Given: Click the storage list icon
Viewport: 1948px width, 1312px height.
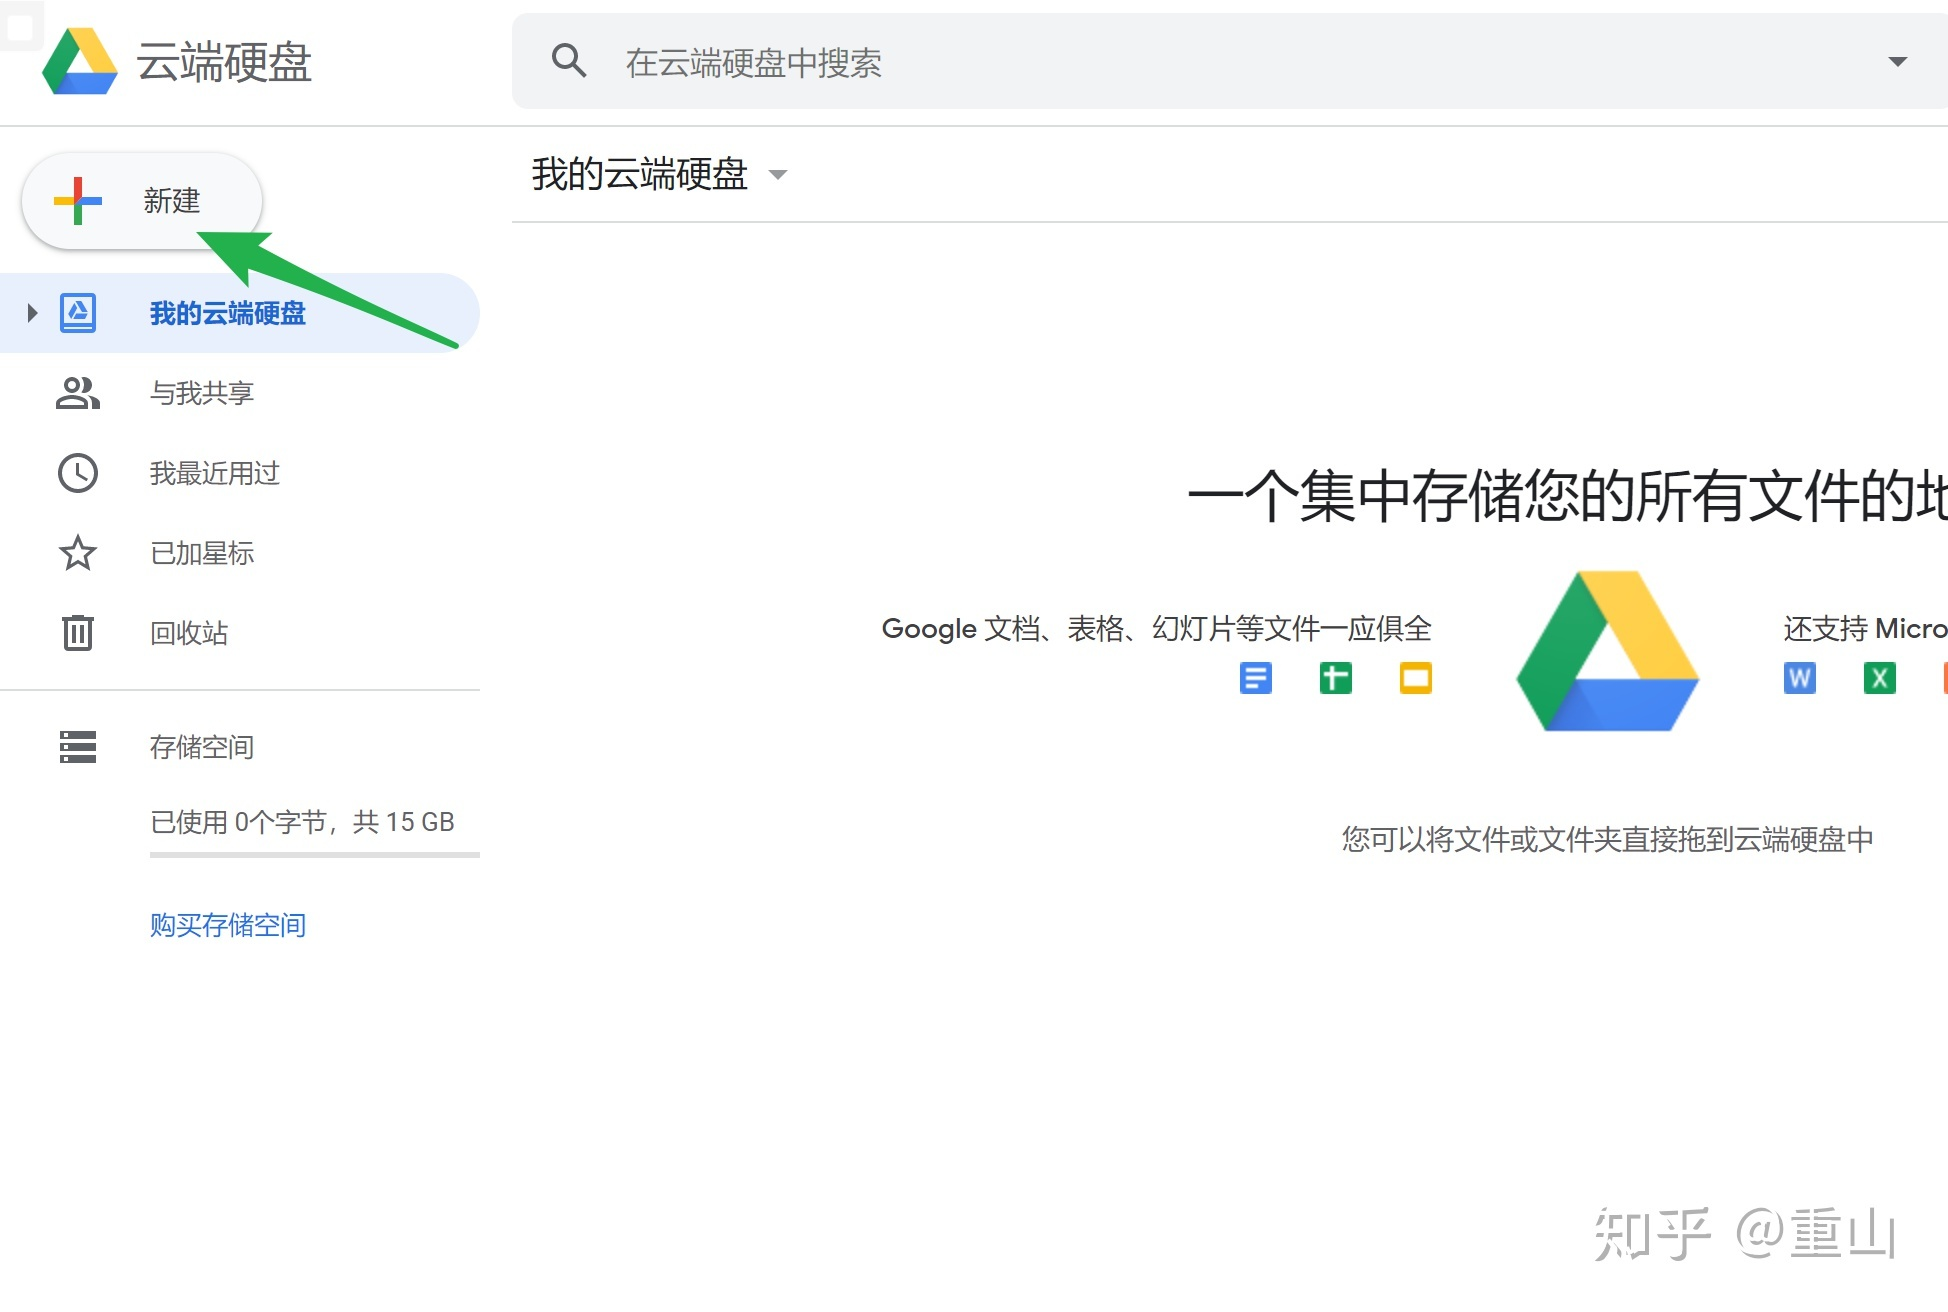Looking at the screenshot, I should point(78,747).
